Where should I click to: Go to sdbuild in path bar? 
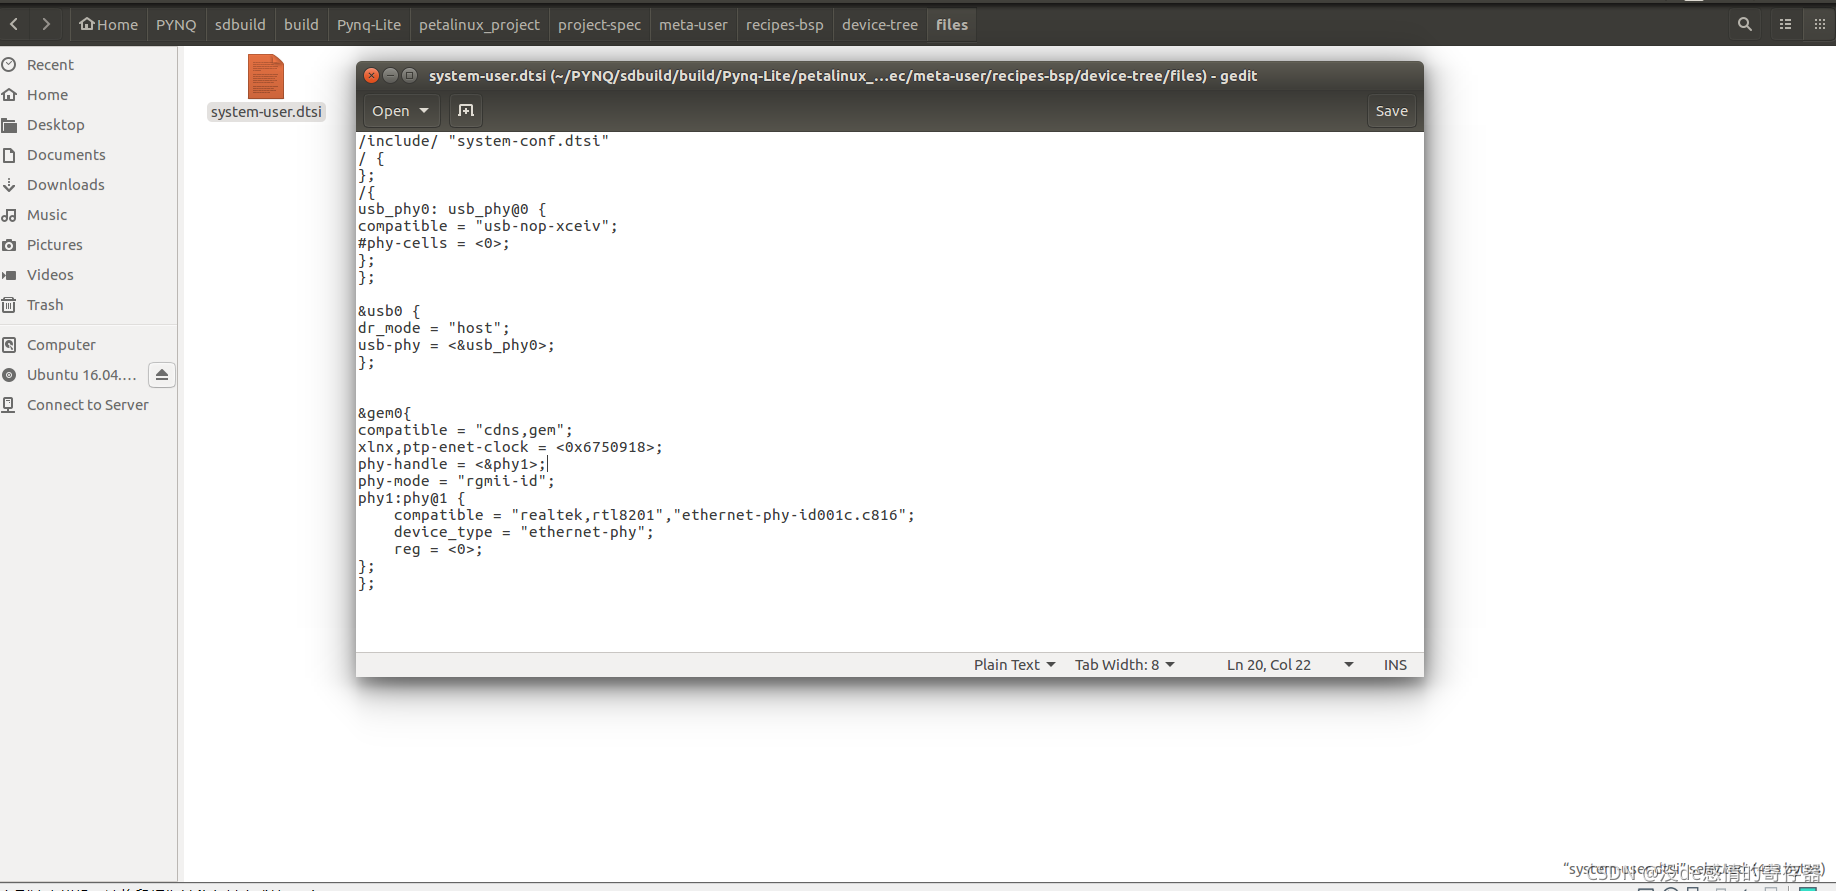tap(240, 24)
